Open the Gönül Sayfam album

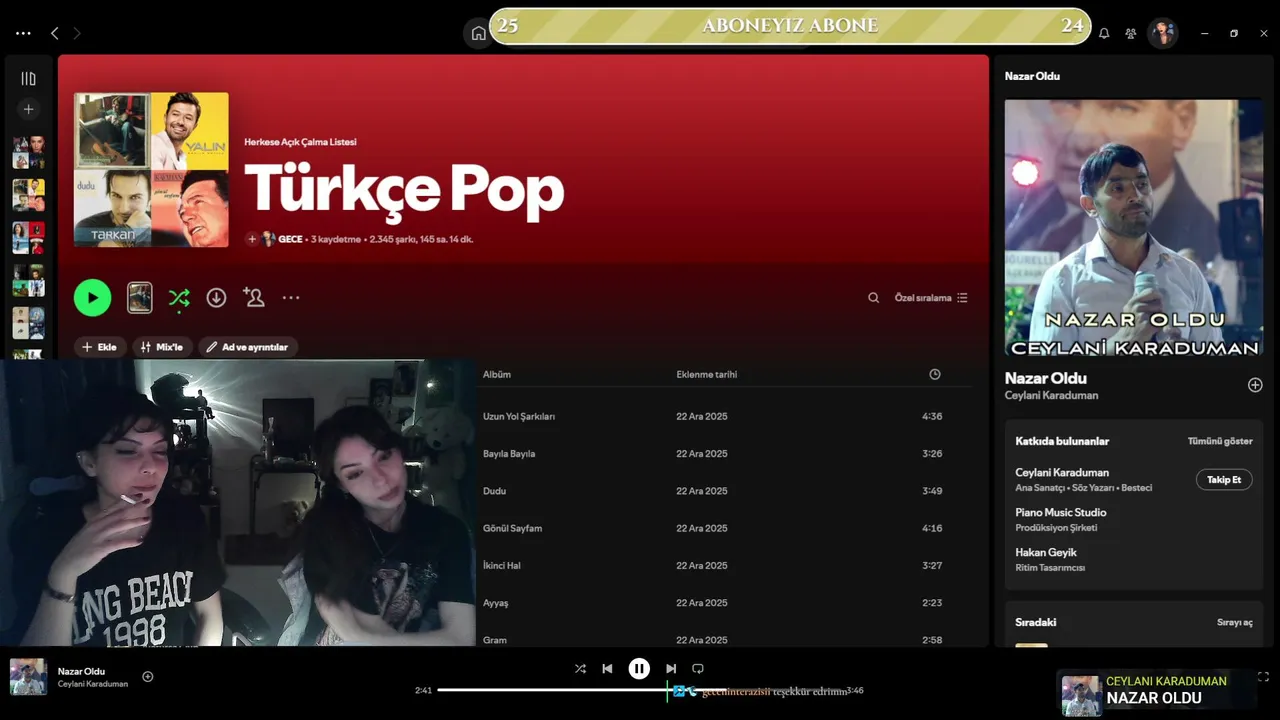(512, 528)
